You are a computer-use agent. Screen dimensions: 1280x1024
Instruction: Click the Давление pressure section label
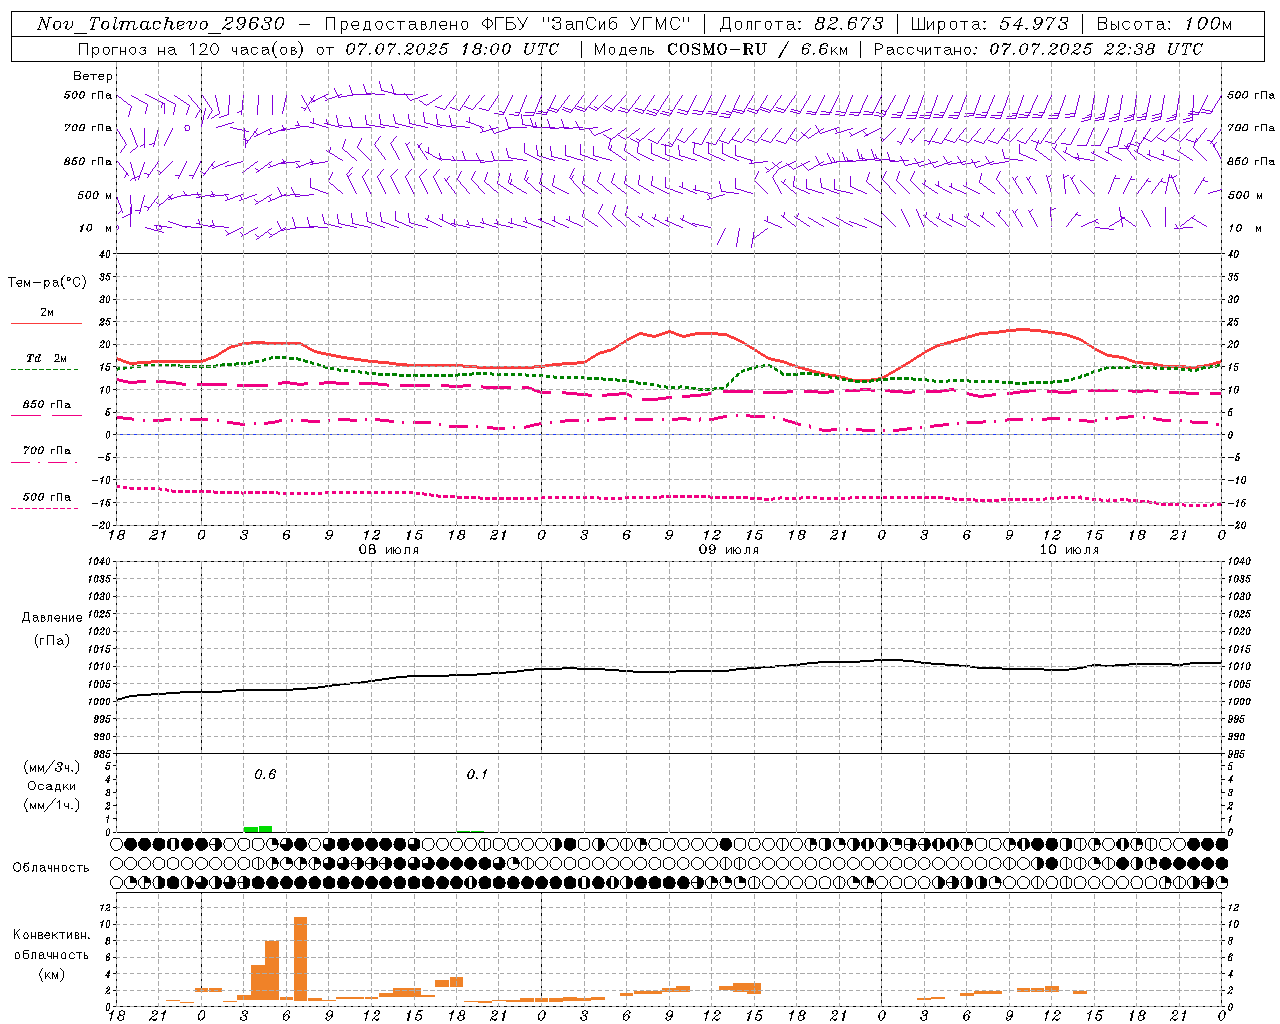(x=52, y=618)
